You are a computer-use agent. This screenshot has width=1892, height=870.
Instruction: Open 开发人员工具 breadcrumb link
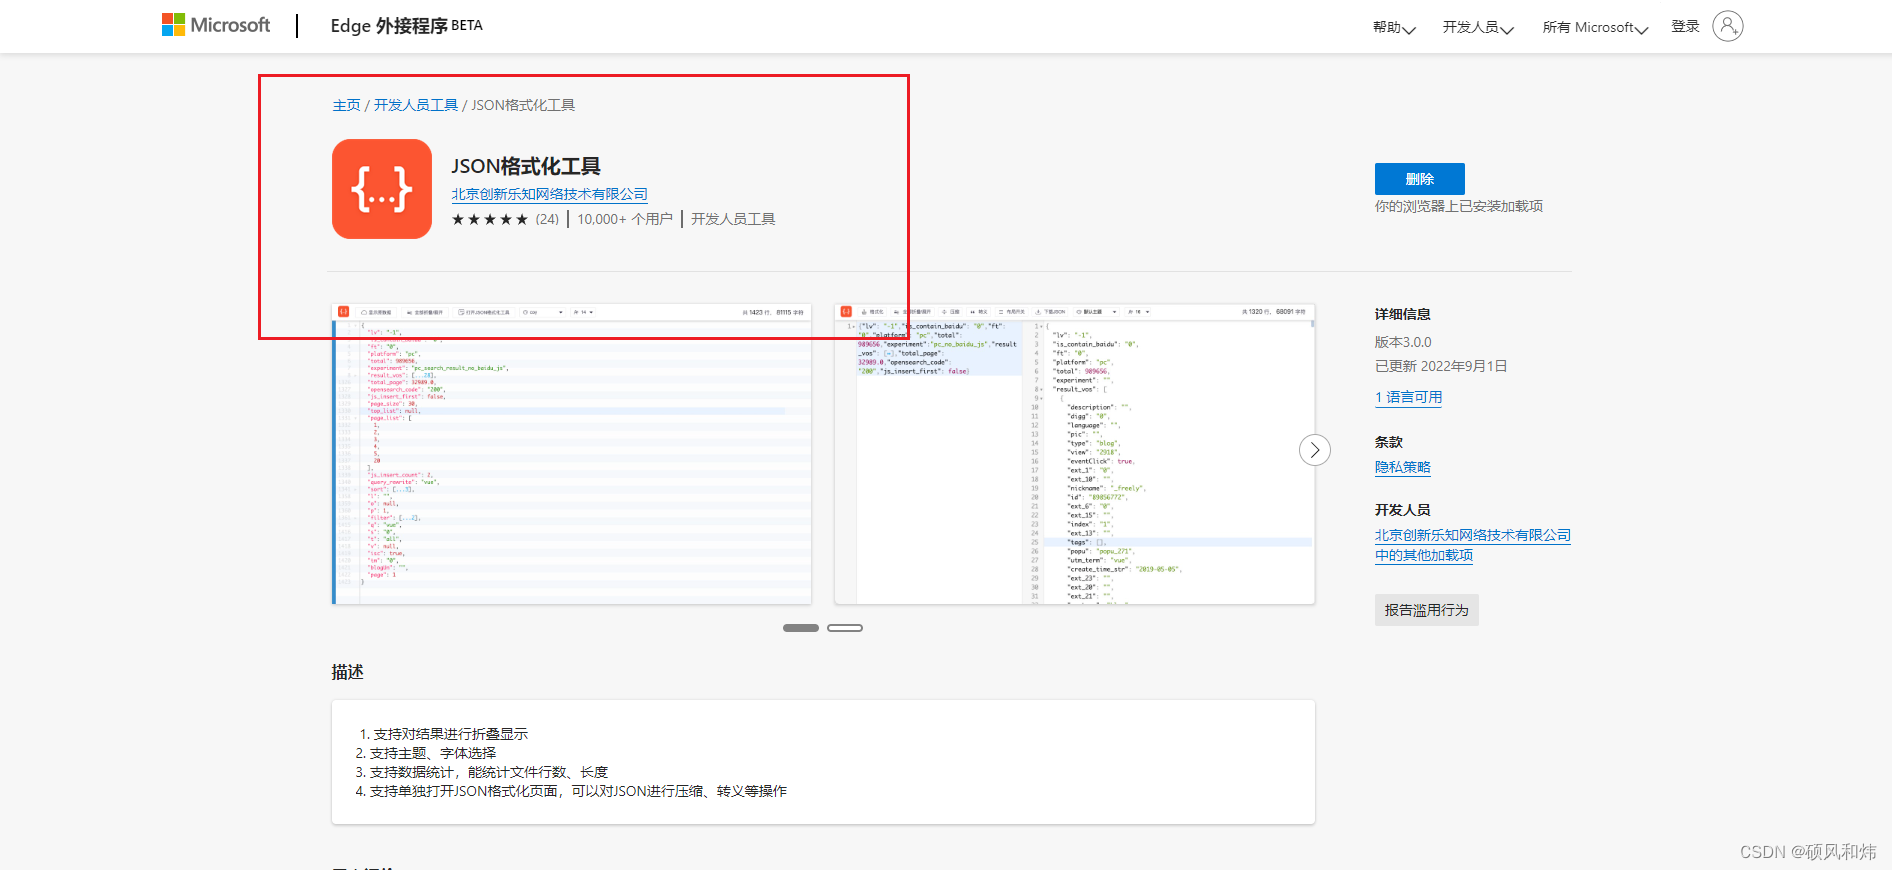pyautogui.click(x=416, y=105)
